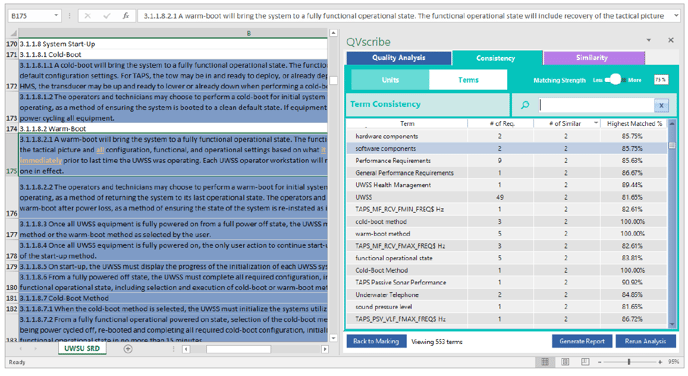Click the search magnifier icon in QVscribe
Image resolution: width=688 pixels, height=376 pixels.
point(525,105)
